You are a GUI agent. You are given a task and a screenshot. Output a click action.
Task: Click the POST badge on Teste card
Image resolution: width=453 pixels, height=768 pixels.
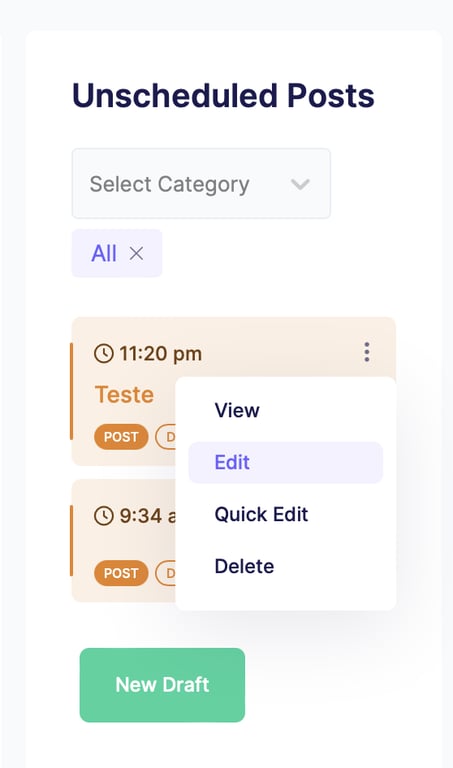click(121, 437)
